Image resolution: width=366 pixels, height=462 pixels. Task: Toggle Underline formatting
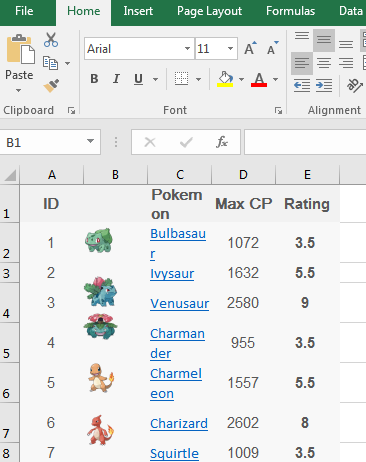coord(138,79)
